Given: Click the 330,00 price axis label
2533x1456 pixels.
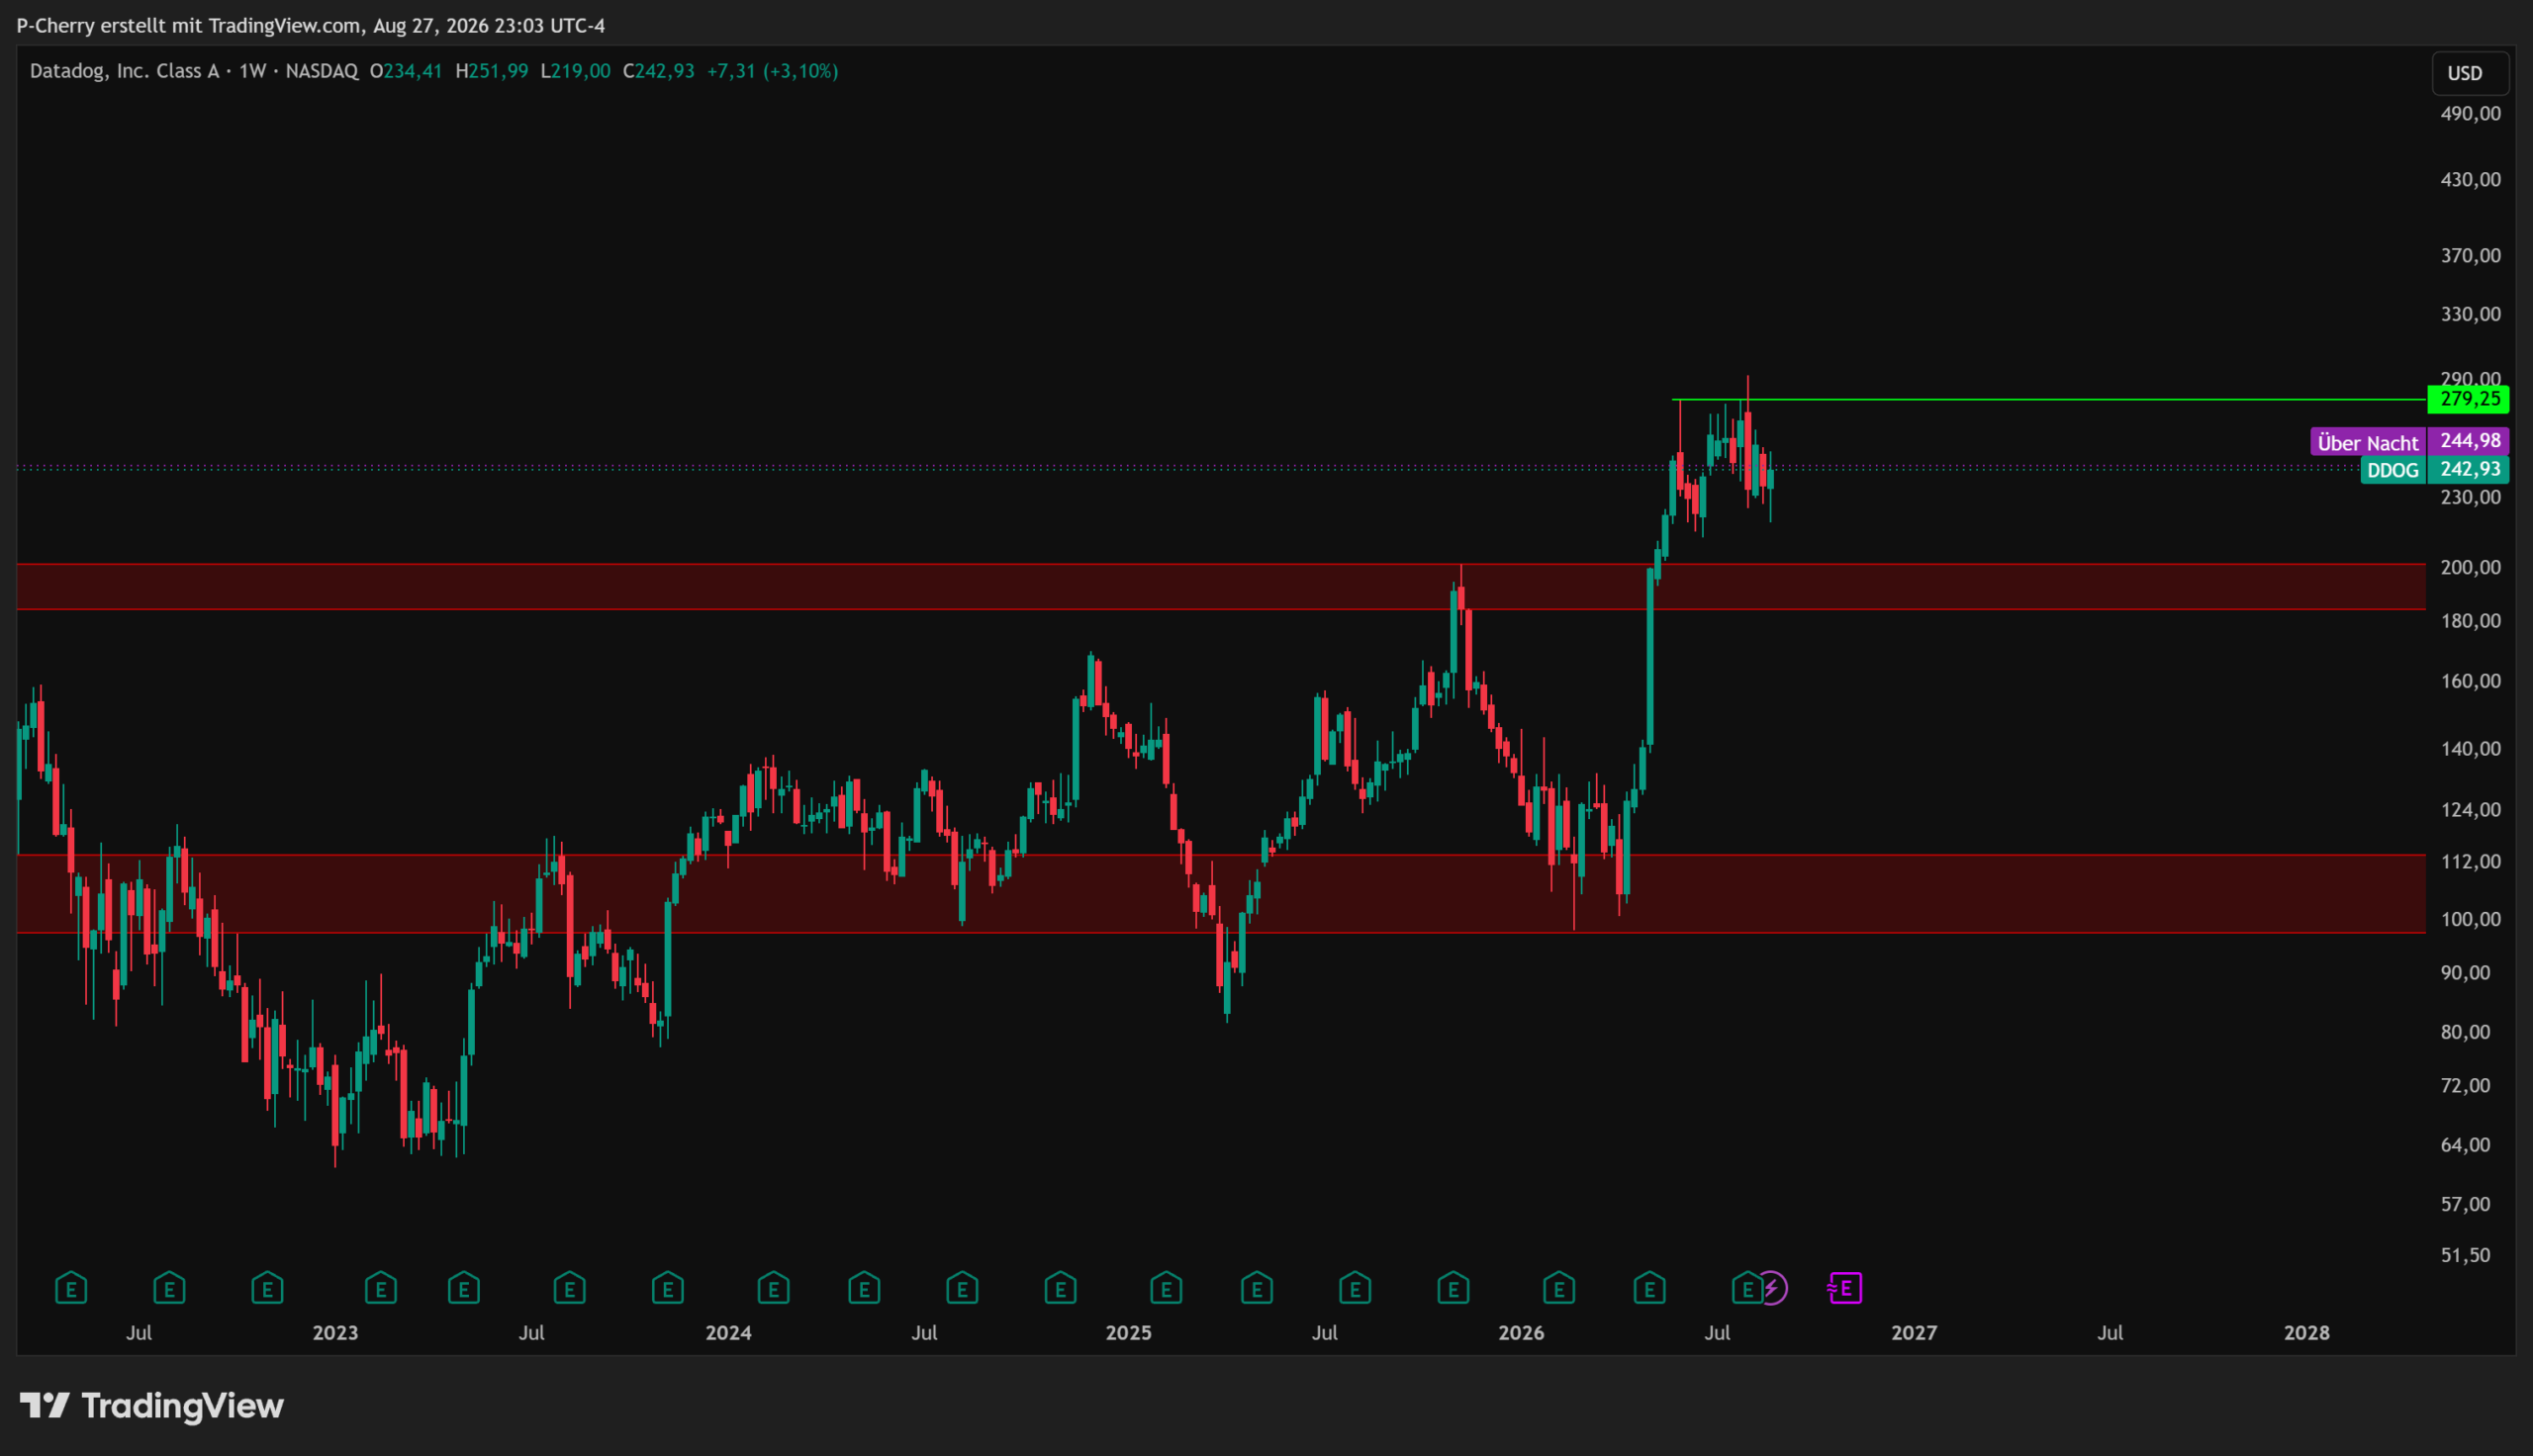Looking at the screenshot, I should pyautogui.click(x=2470, y=314).
